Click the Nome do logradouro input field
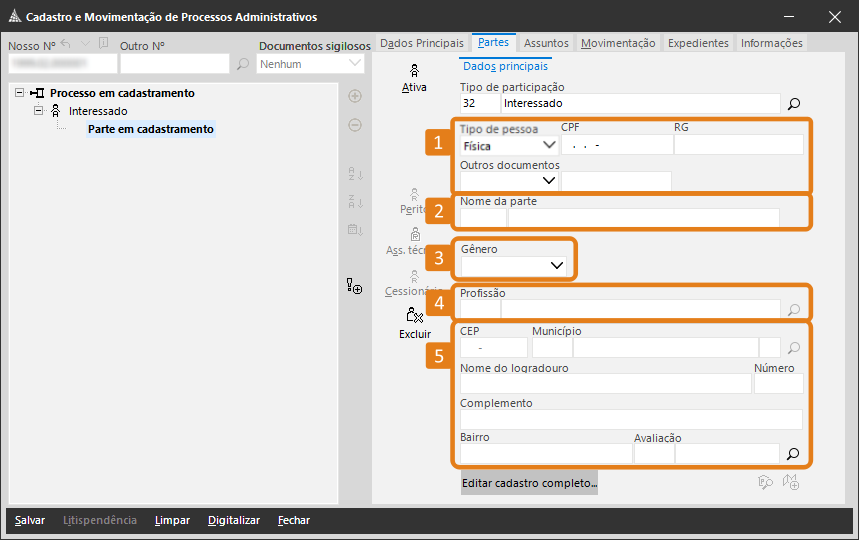Image resolution: width=859 pixels, height=540 pixels. coord(604,384)
